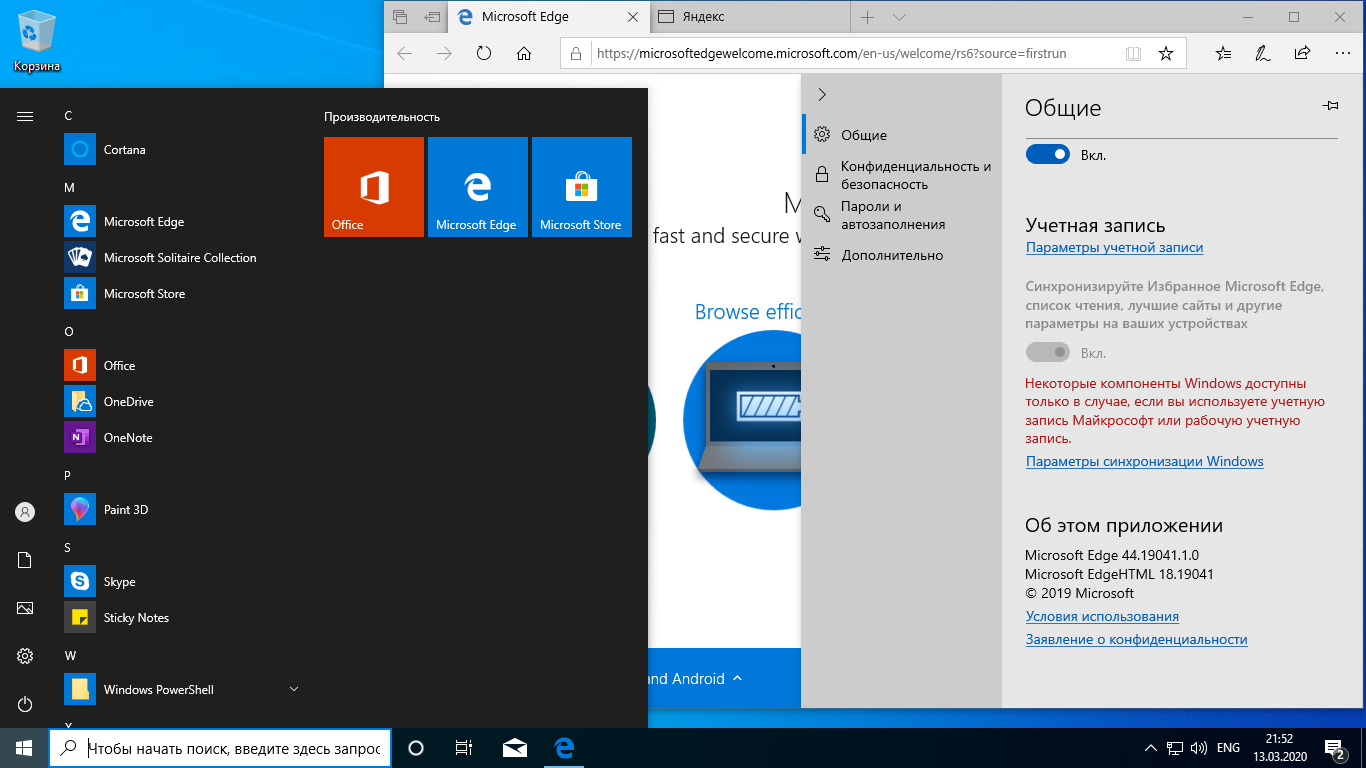Viewport: 1366px width, 768px height.
Task: Open the Microsoft Edge tile in Start
Action: point(478,187)
